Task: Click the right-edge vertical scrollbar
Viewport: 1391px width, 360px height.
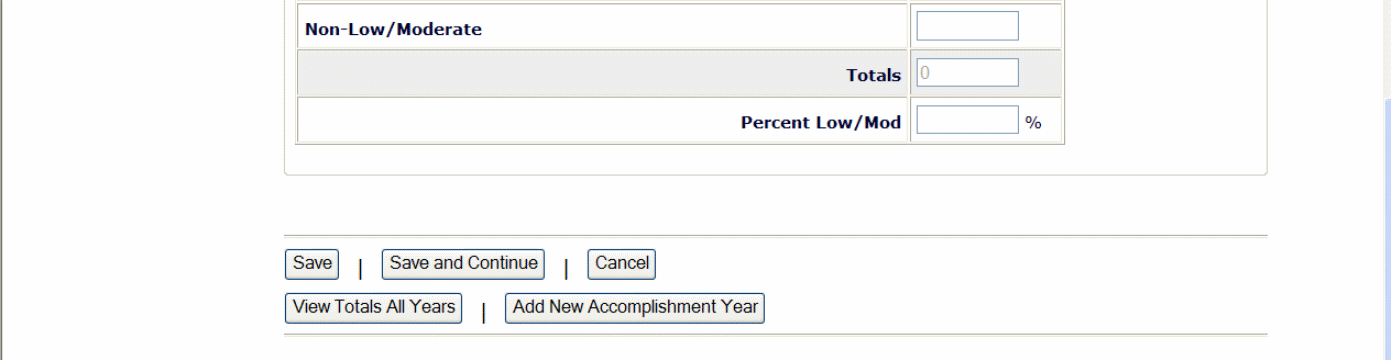Action: [x=1386, y=180]
